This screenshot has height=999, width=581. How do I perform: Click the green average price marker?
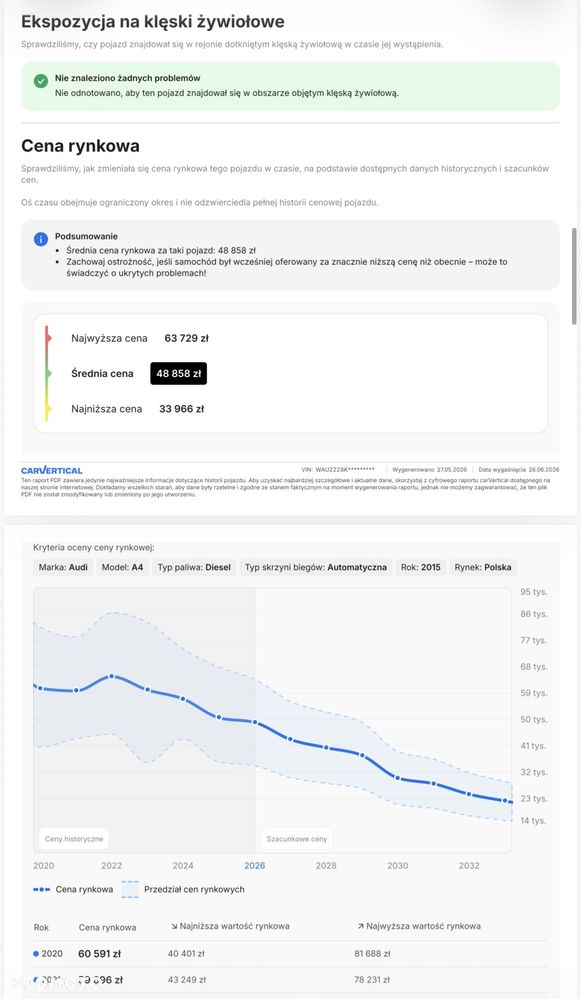pos(48,374)
